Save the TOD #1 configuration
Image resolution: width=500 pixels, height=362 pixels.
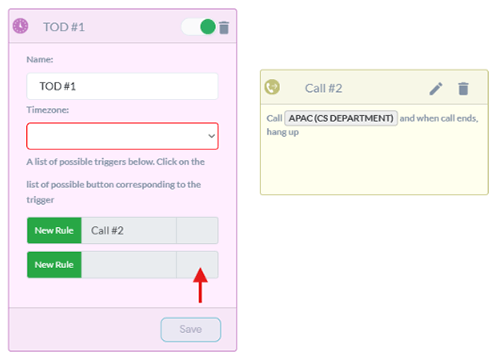point(191,329)
